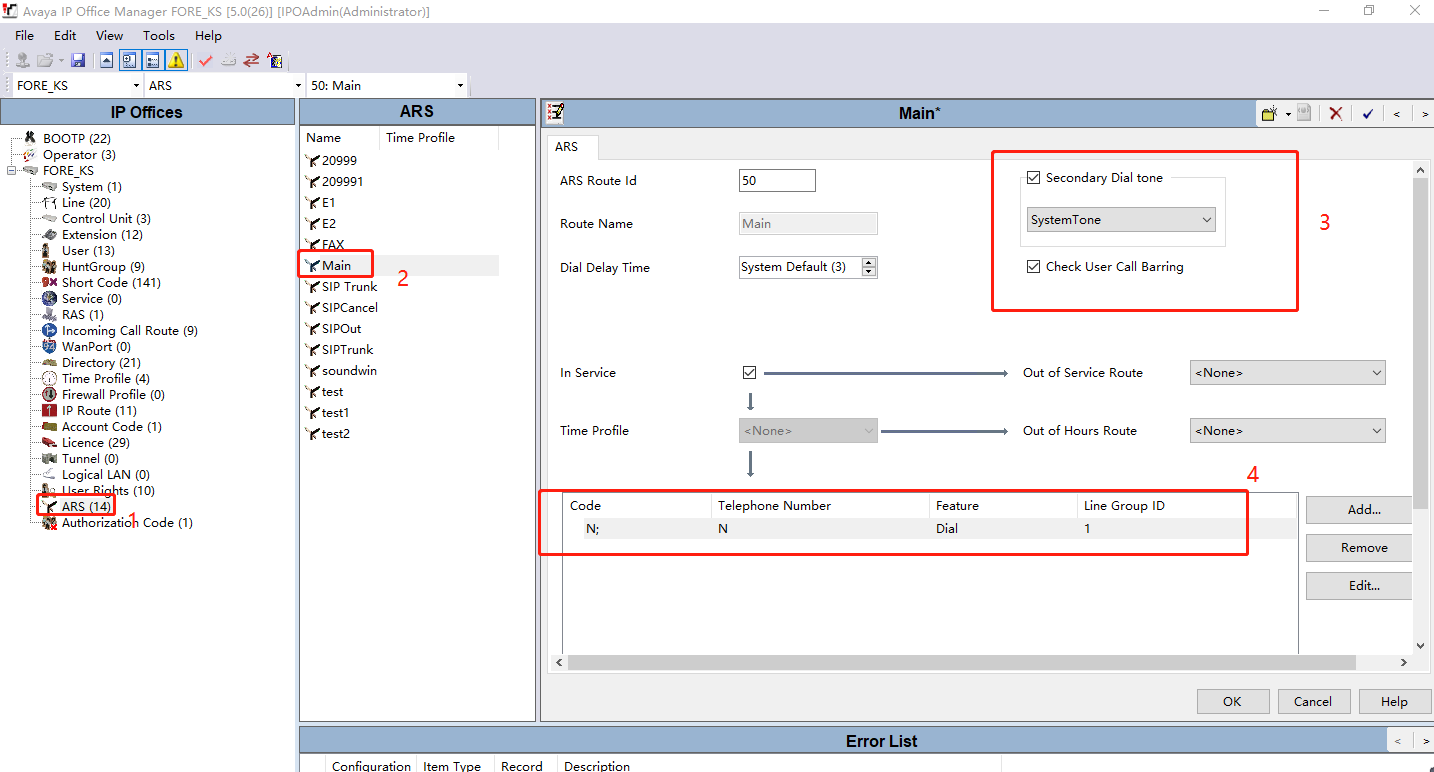Click the collapse all groups toolbar icon
Screen dimensions: 1434x772
click(107, 60)
